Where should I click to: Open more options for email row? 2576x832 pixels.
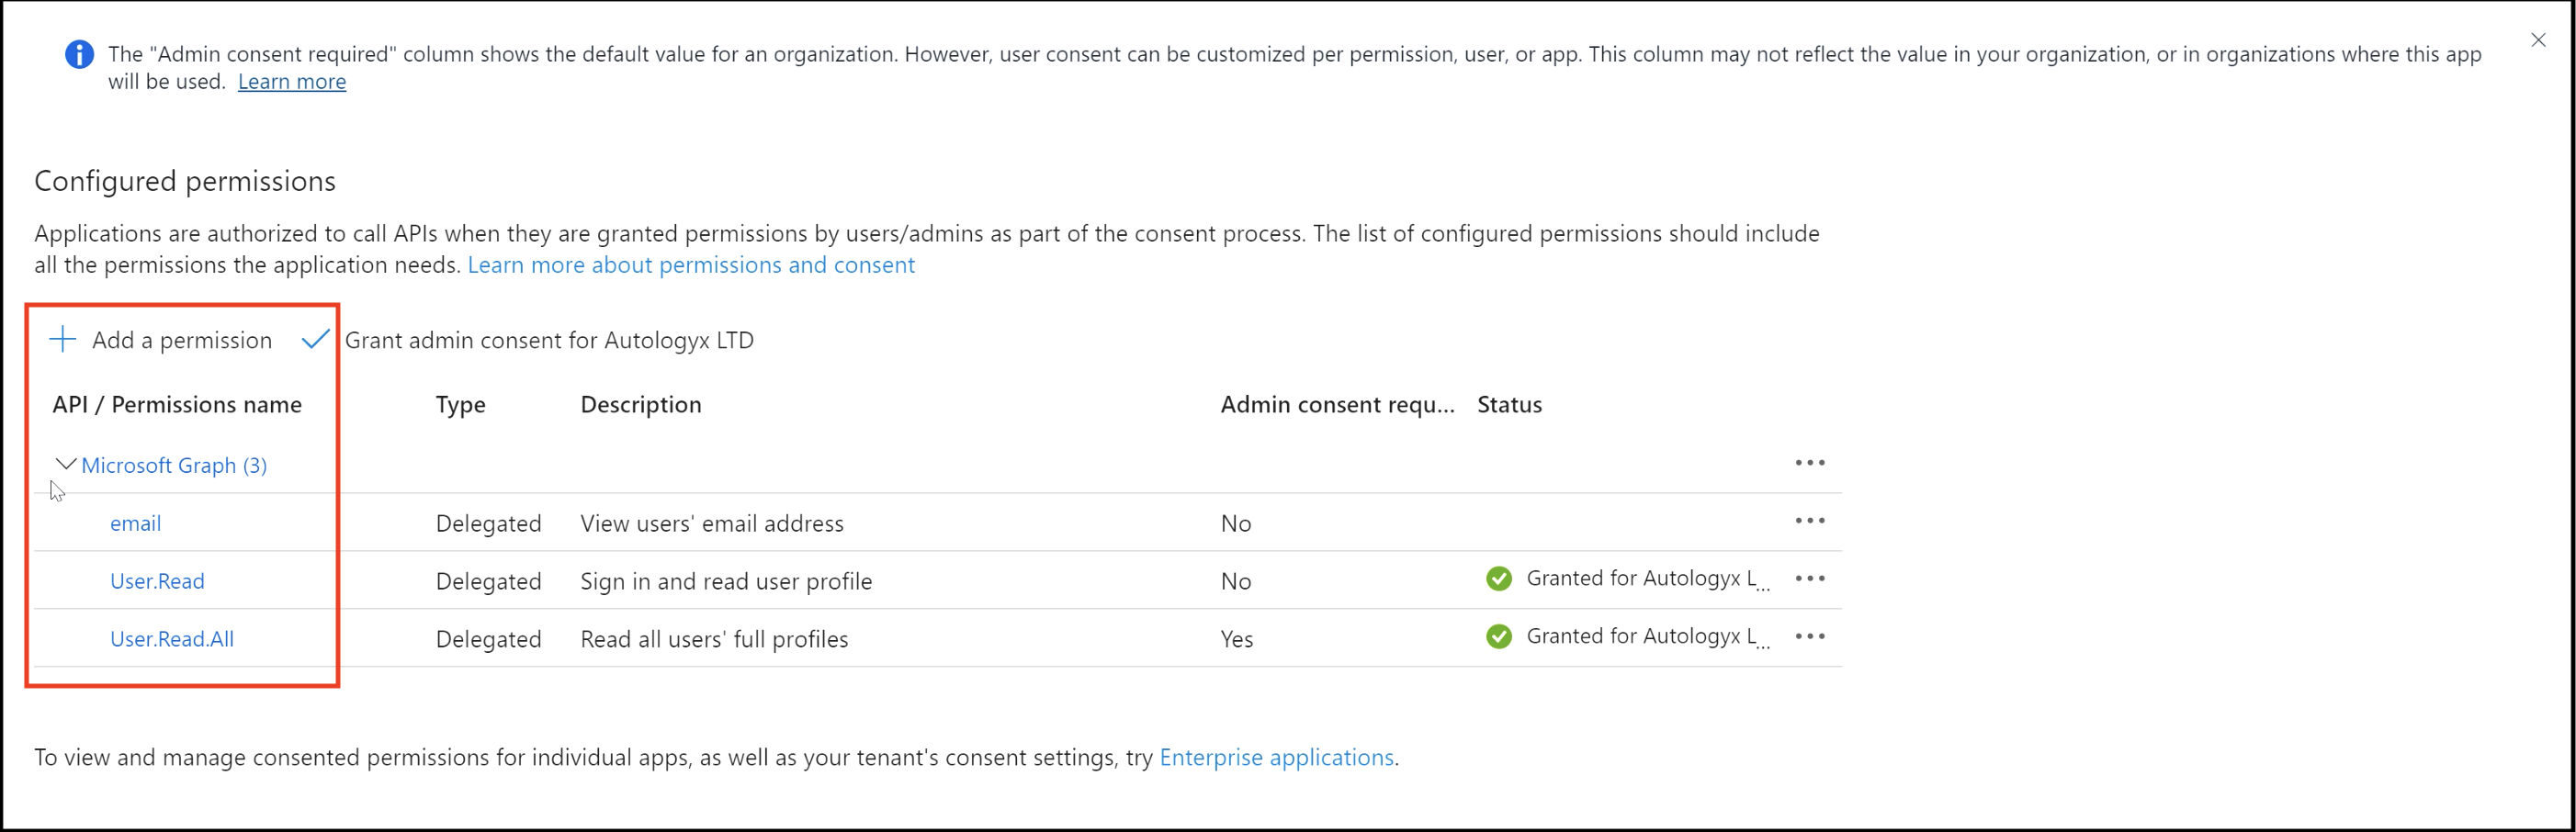(x=1810, y=521)
